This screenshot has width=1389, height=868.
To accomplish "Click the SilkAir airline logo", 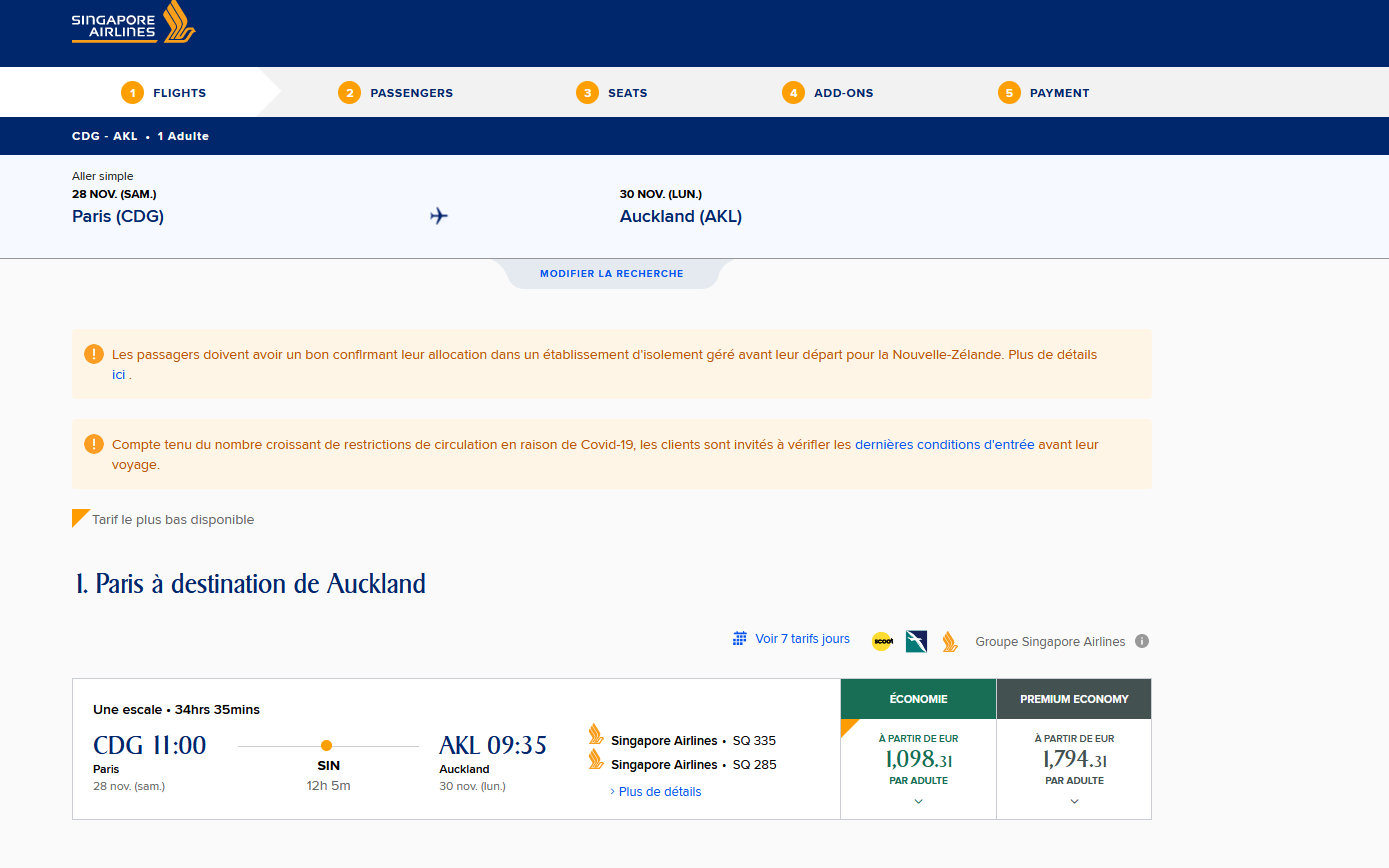I will [916, 642].
